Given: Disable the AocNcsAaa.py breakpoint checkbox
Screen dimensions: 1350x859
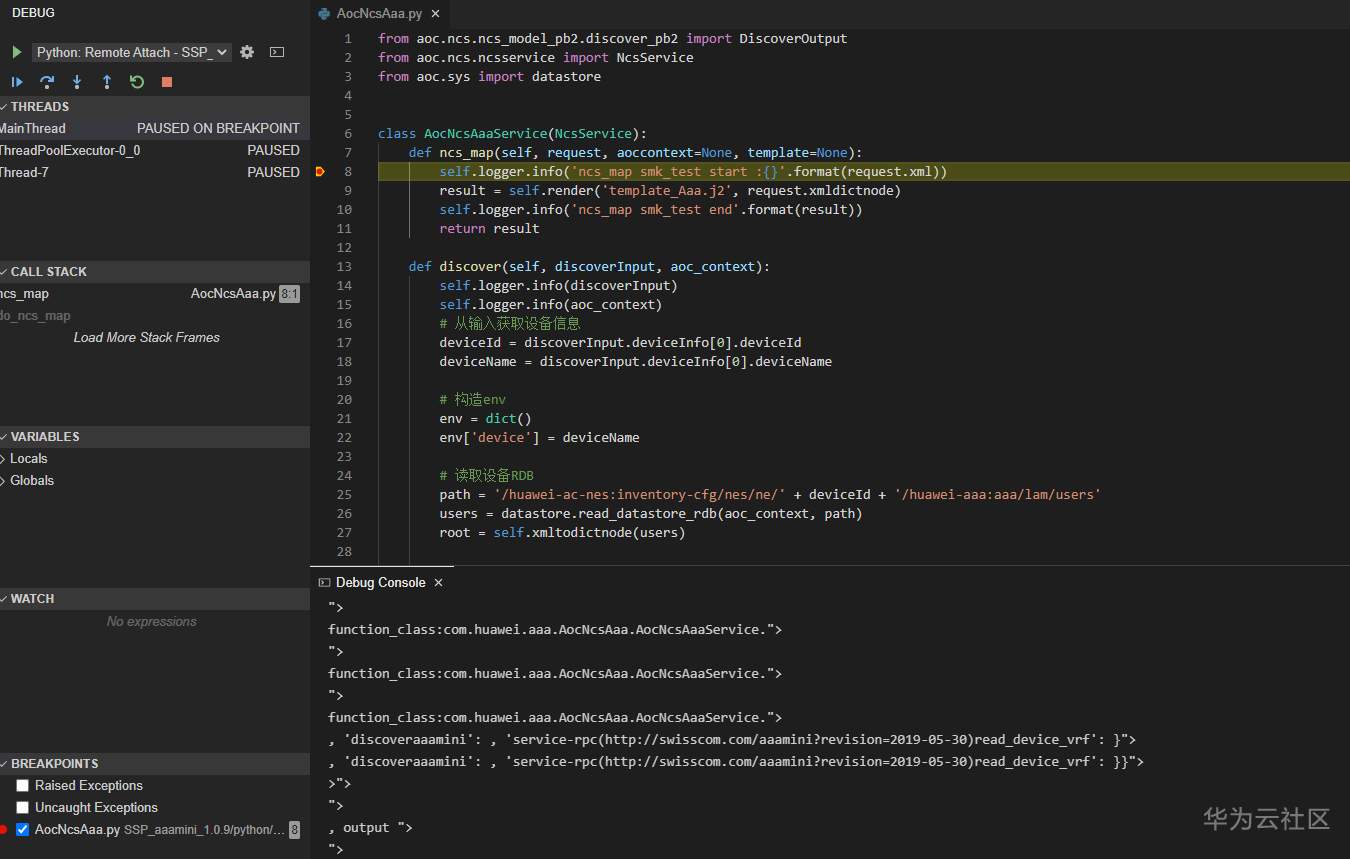Looking at the screenshot, I should (22, 830).
